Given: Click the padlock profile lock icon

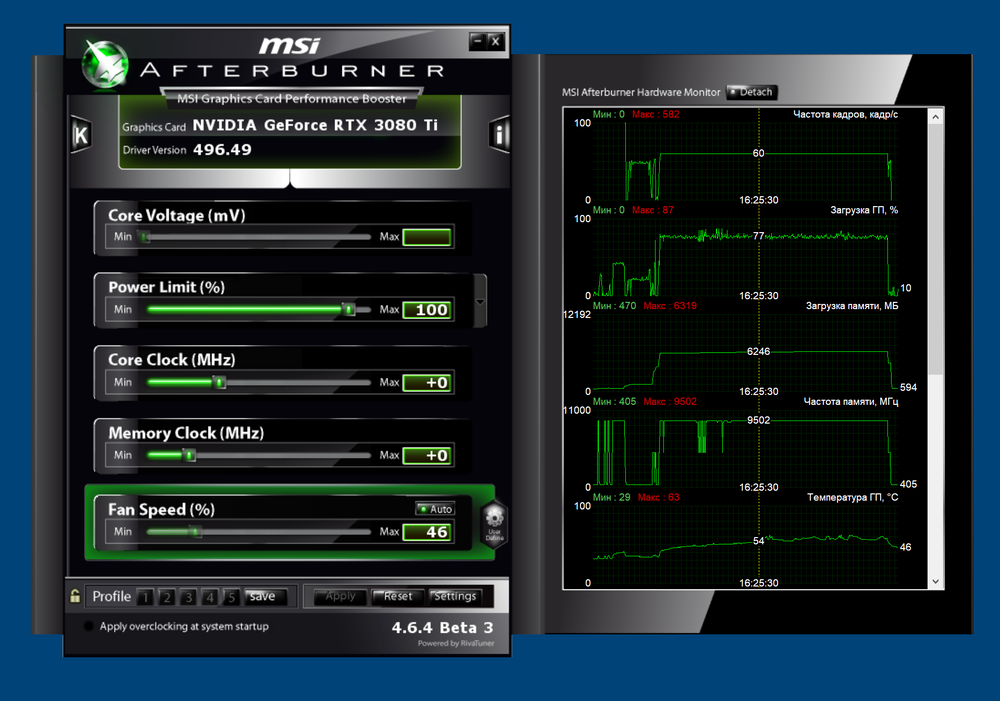Looking at the screenshot, I should tap(75, 596).
